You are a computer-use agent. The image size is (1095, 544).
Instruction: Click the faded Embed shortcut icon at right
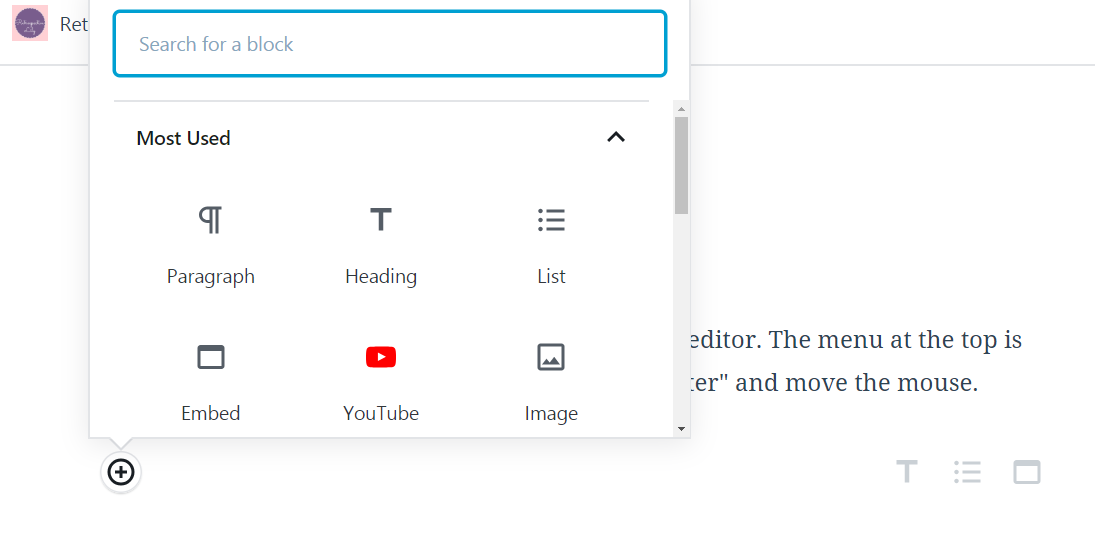(x=1027, y=472)
